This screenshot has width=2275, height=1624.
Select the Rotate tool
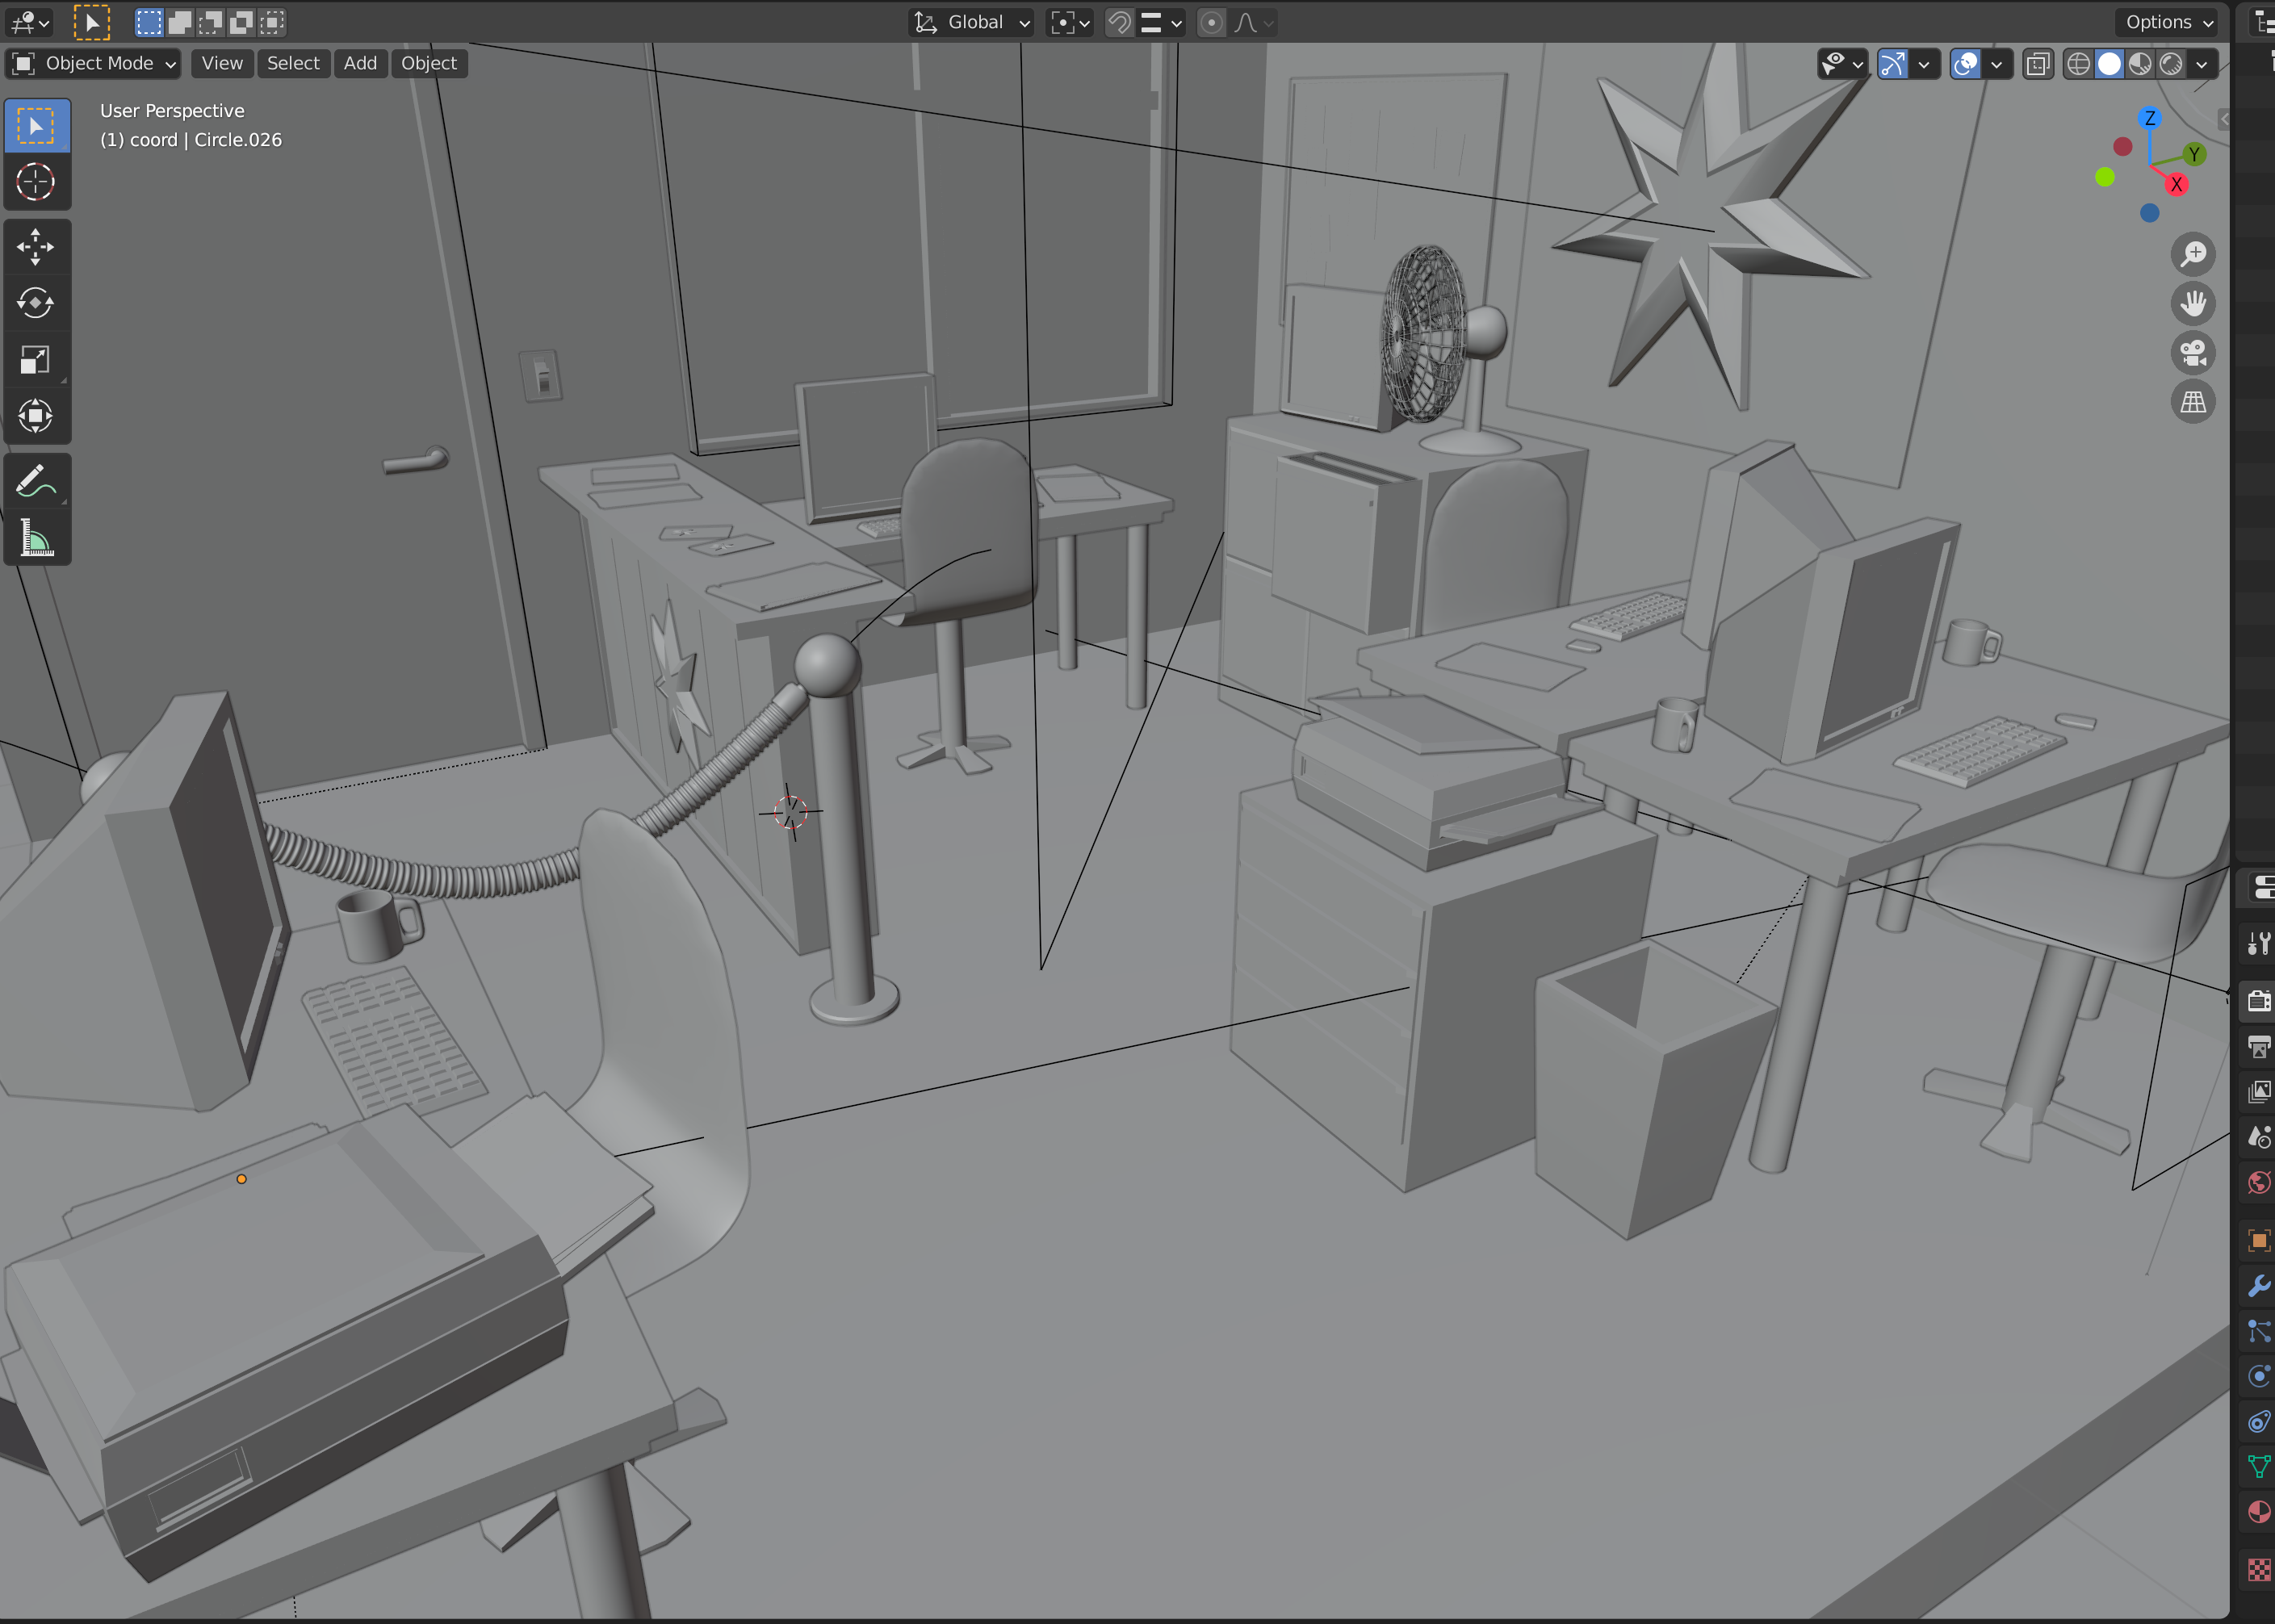[x=36, y=303]
